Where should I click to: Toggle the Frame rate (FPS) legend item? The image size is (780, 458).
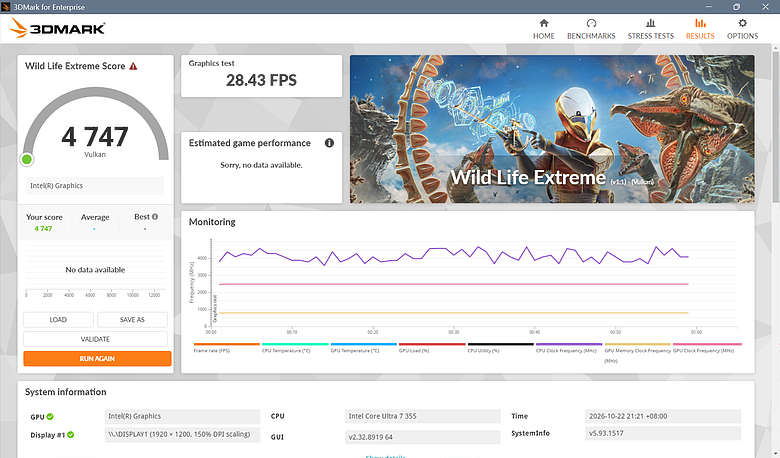[226, 348]
